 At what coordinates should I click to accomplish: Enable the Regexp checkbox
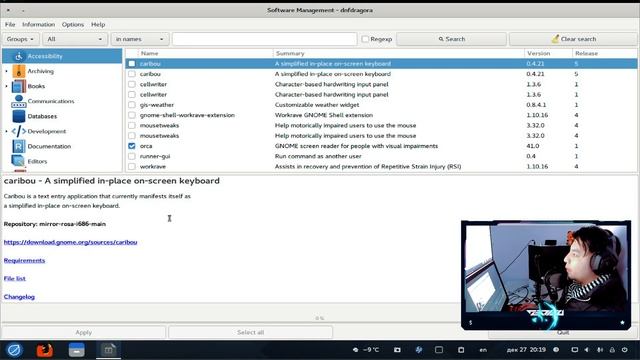pos(365,39)
